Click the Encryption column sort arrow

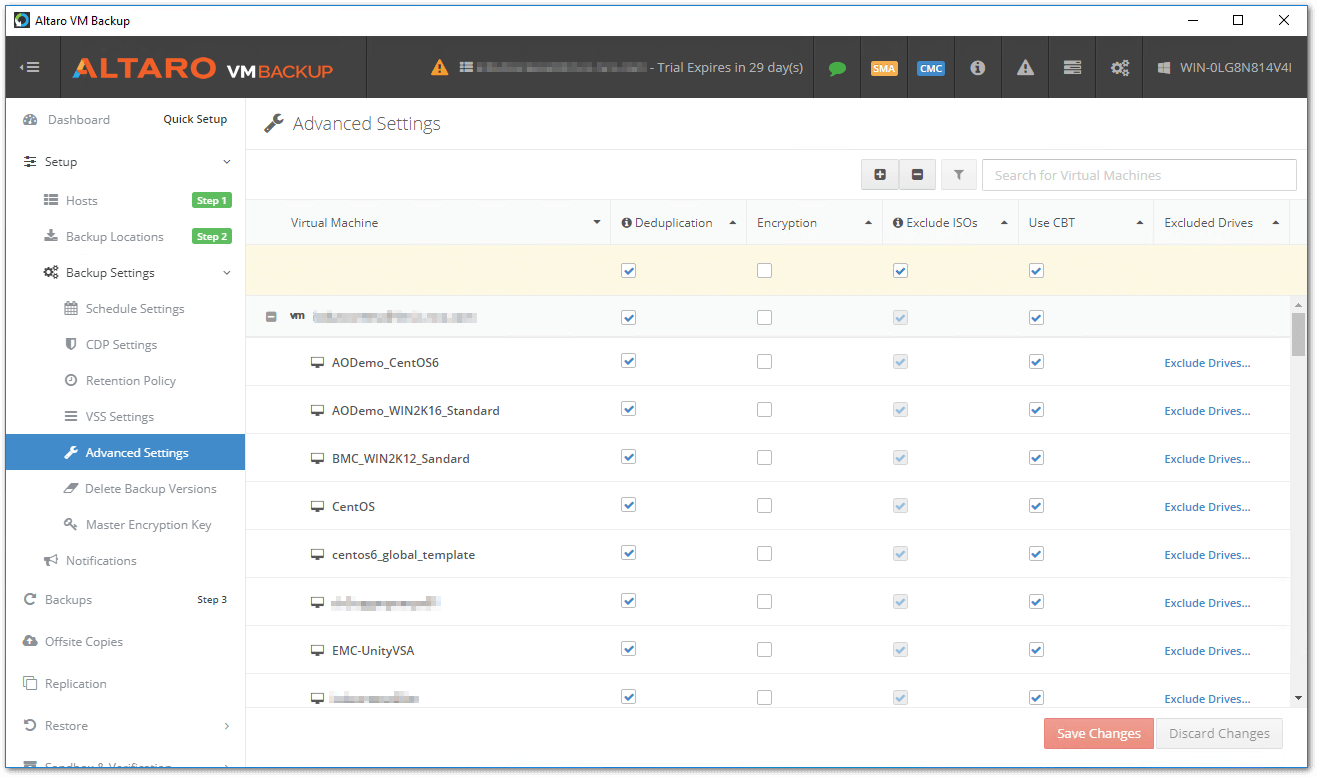click(868, 223)
